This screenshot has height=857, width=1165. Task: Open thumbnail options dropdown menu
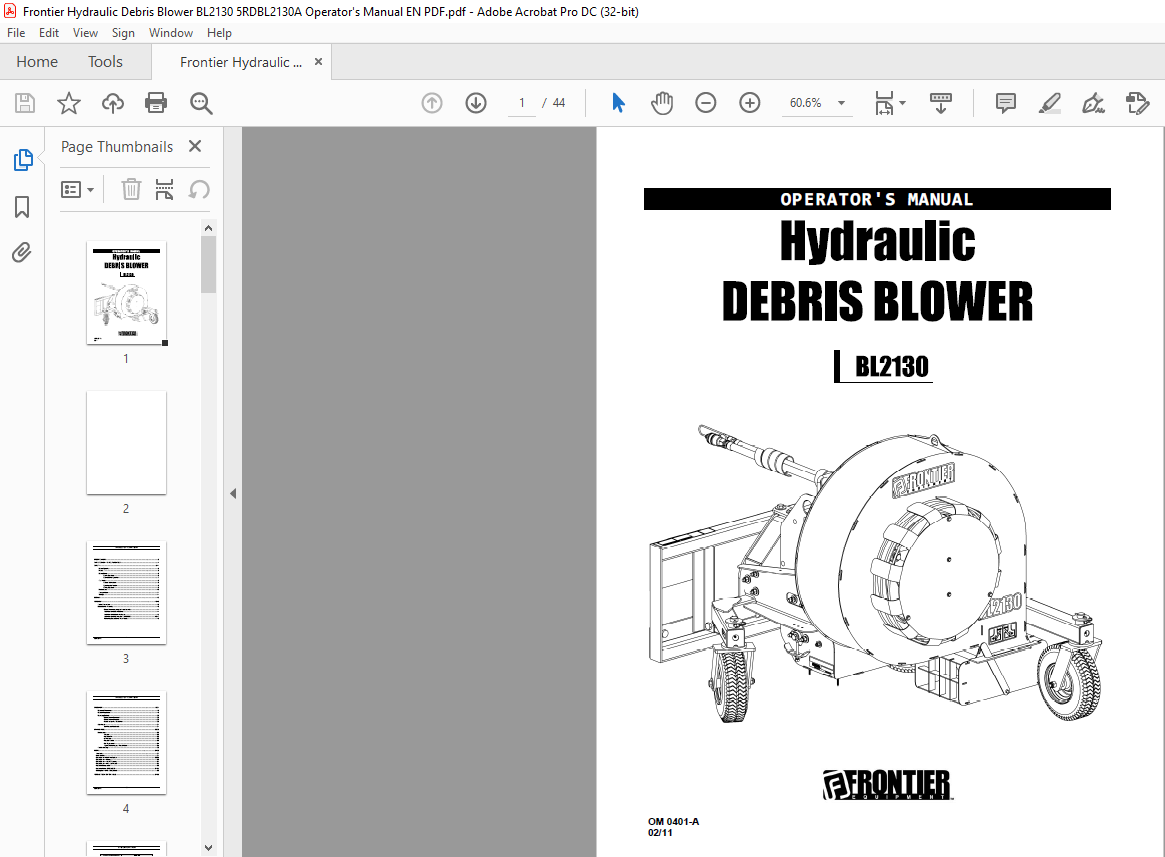coord(77,190)
